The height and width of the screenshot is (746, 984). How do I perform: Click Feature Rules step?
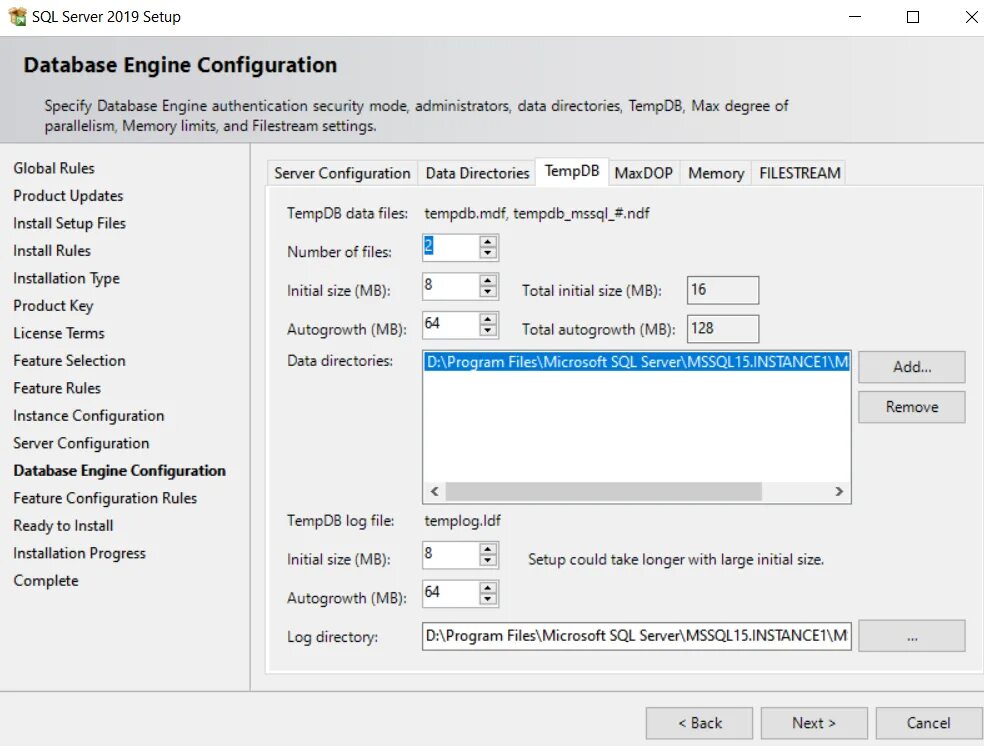pyautogui.click(x=57, y=388)
